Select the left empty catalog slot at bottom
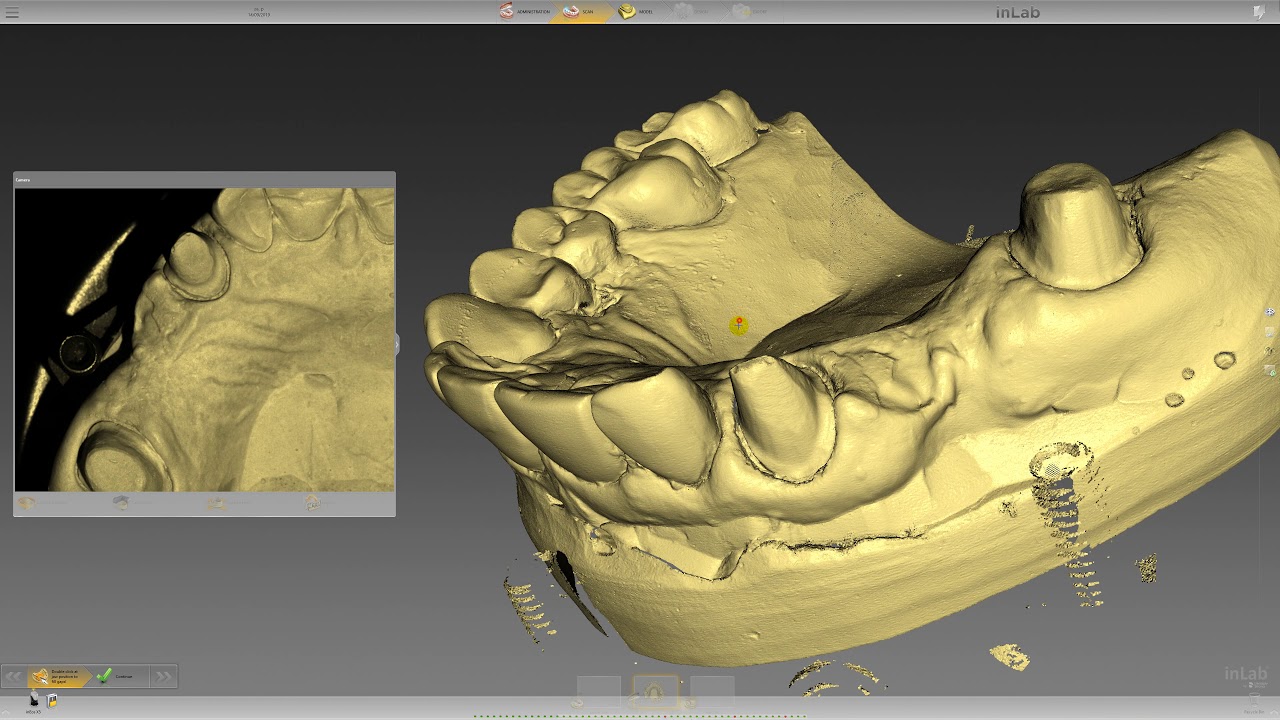Screen dimensions: 1280x720 [599, 691]
